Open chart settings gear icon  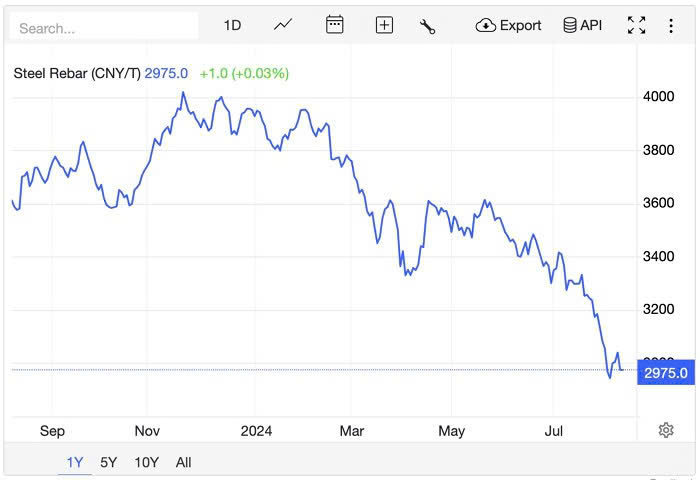point(666,430)
